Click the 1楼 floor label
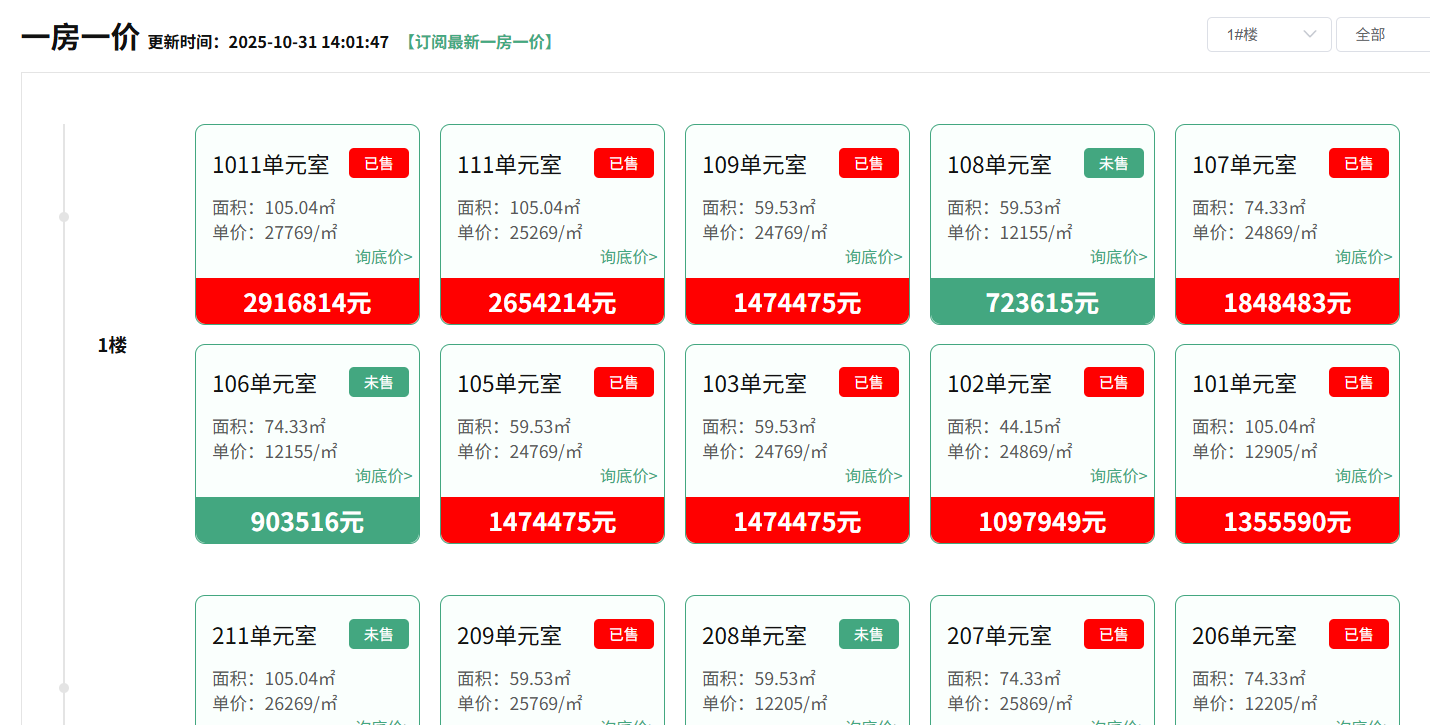The image size is (1430, 725). [112, 345]
